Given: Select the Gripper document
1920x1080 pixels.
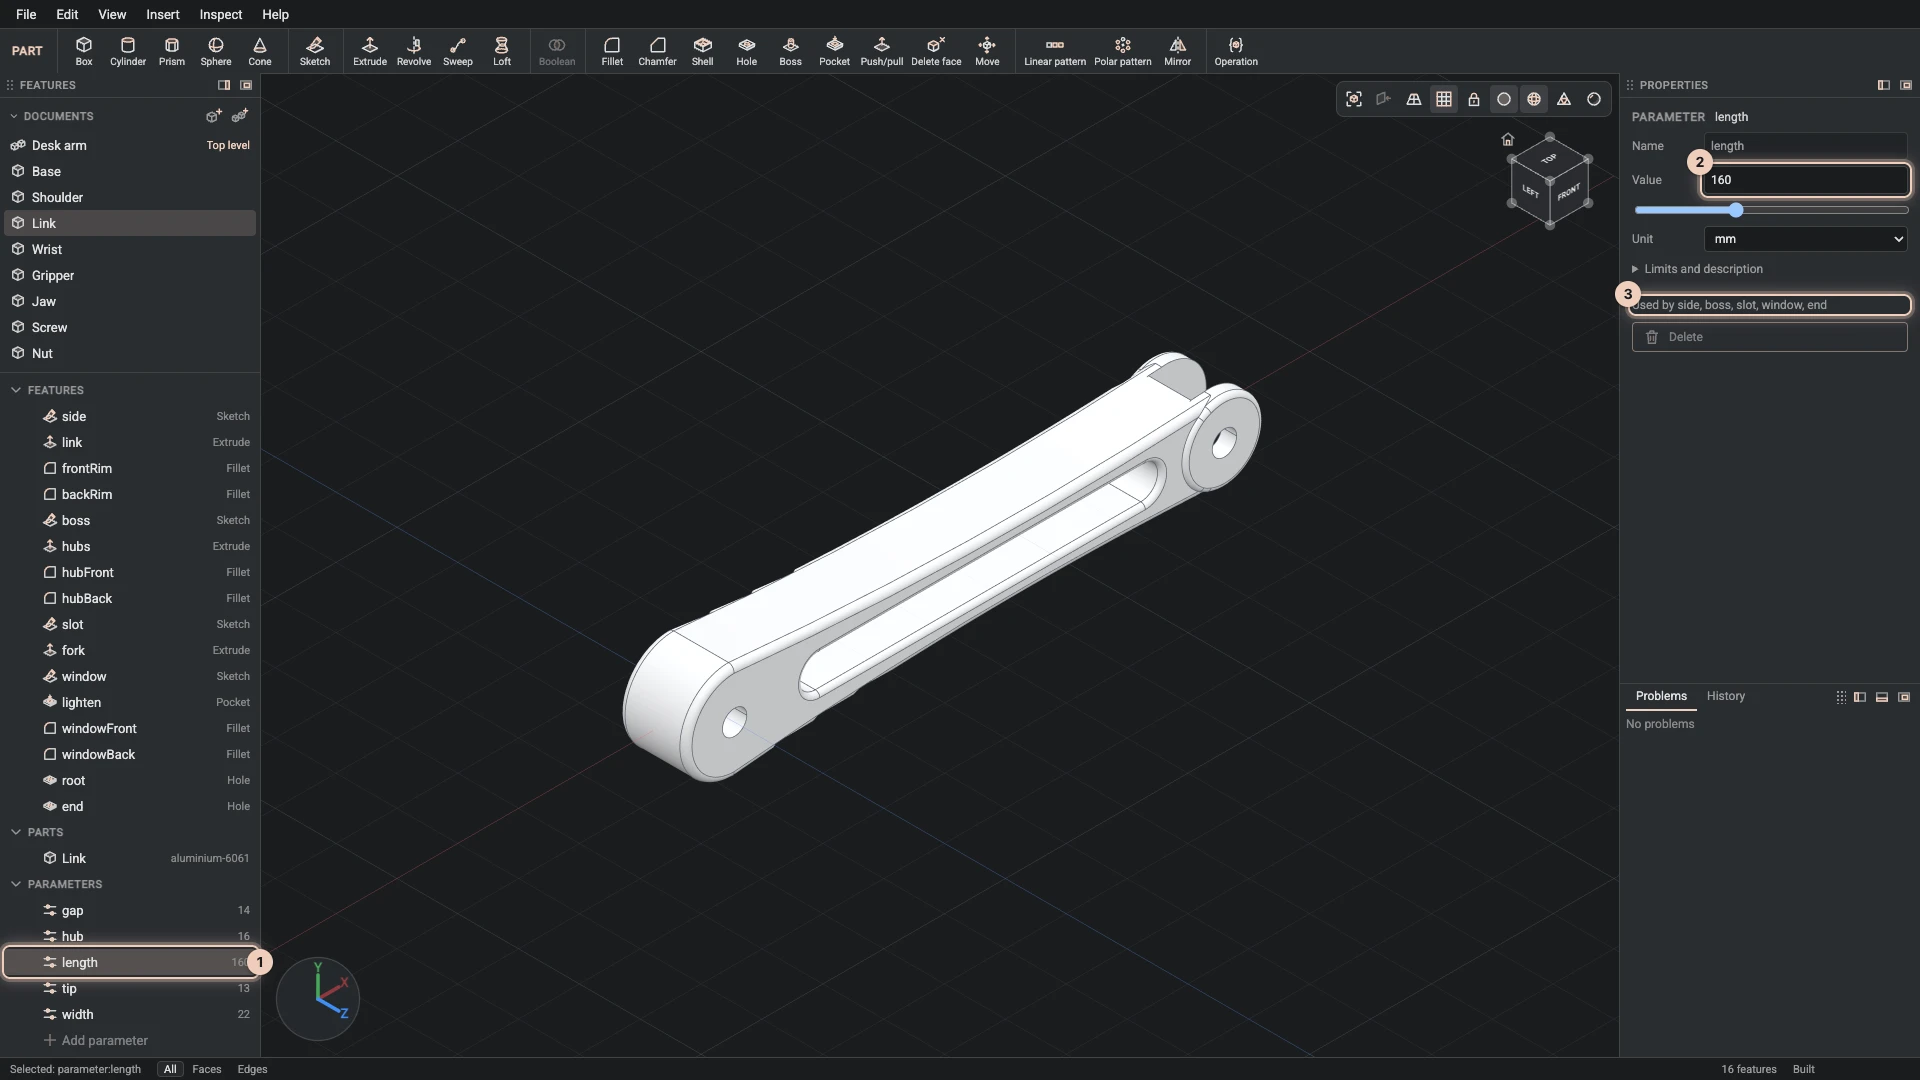Looking at the screenshot, I should coord(130,275).
